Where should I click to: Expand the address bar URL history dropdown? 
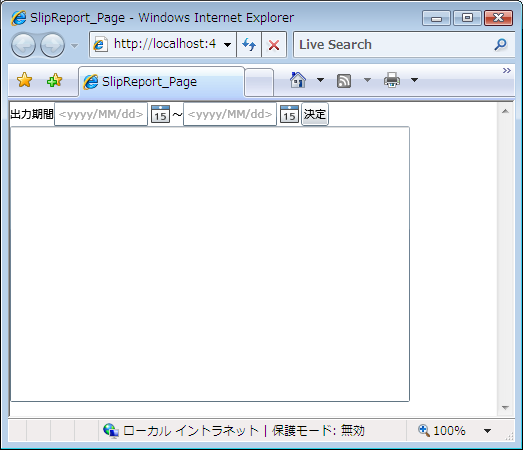[227, 45]
